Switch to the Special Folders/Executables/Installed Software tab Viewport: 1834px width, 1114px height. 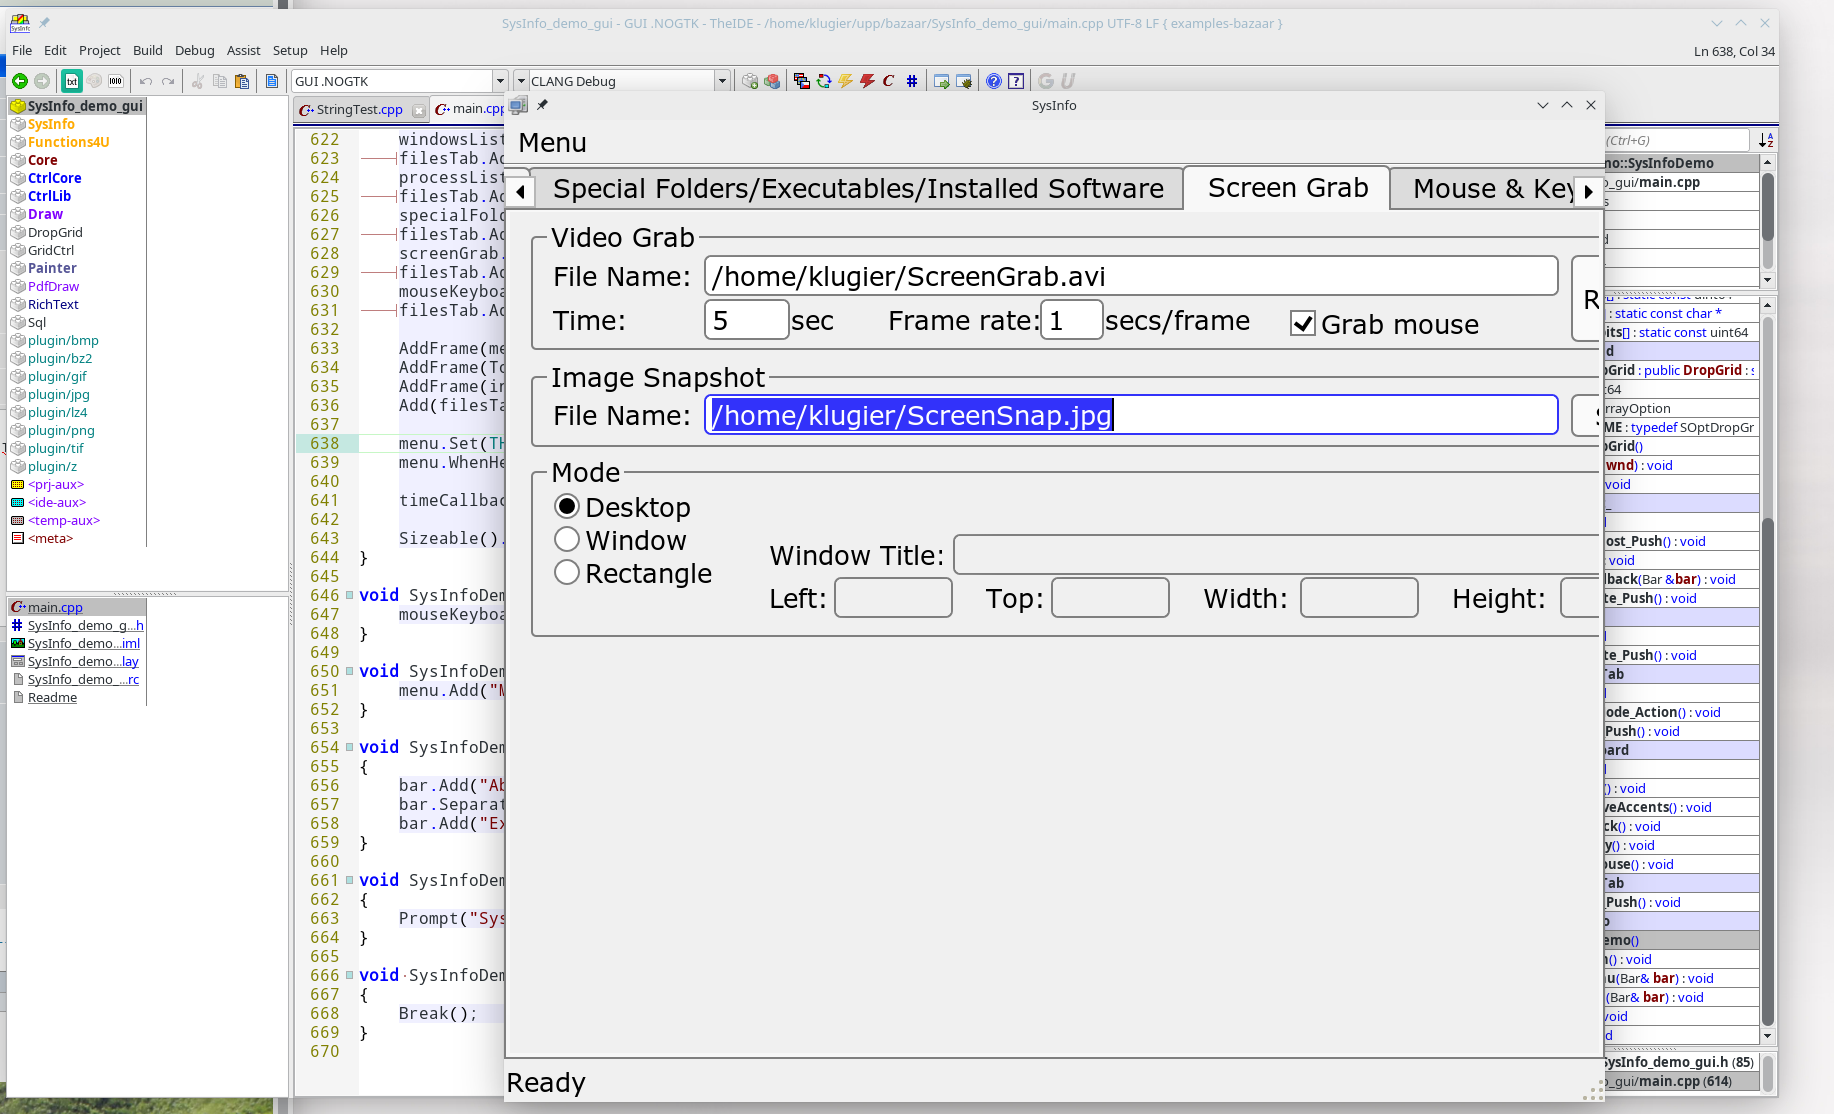click(x=858, y=189)
